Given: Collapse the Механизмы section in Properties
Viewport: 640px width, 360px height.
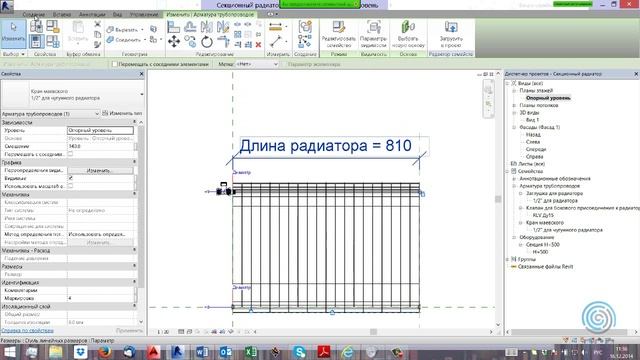Looking at the screenshot, I should [134, 194].
